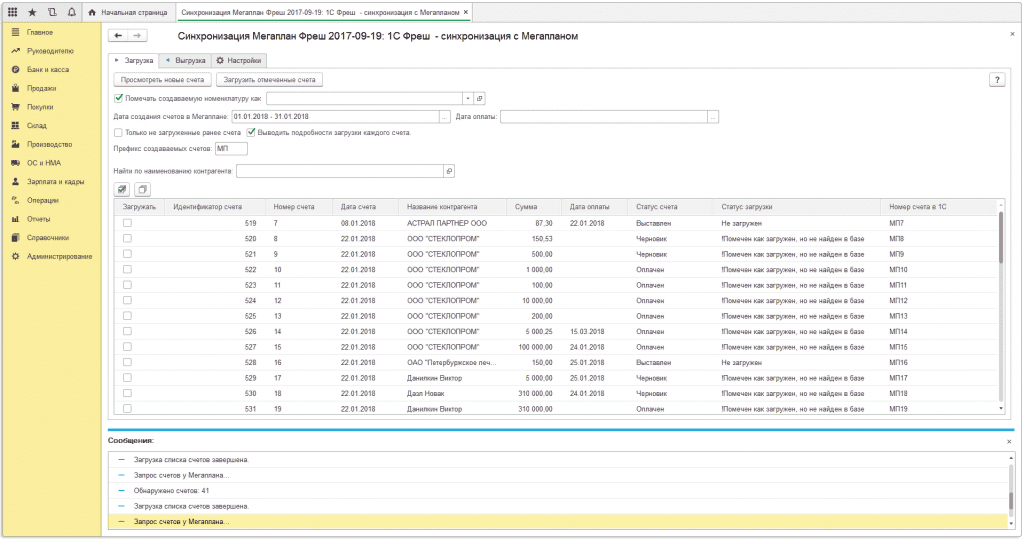
Task: Open help with the question mark button
Action: (996, 79)
